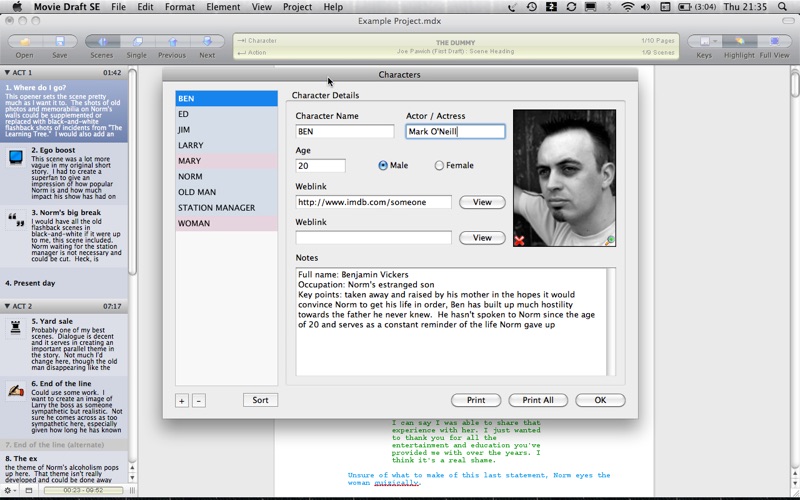Click the Highlight toolbar icon
Viewport: 800px width, 500px height.
tap(739, 42)
